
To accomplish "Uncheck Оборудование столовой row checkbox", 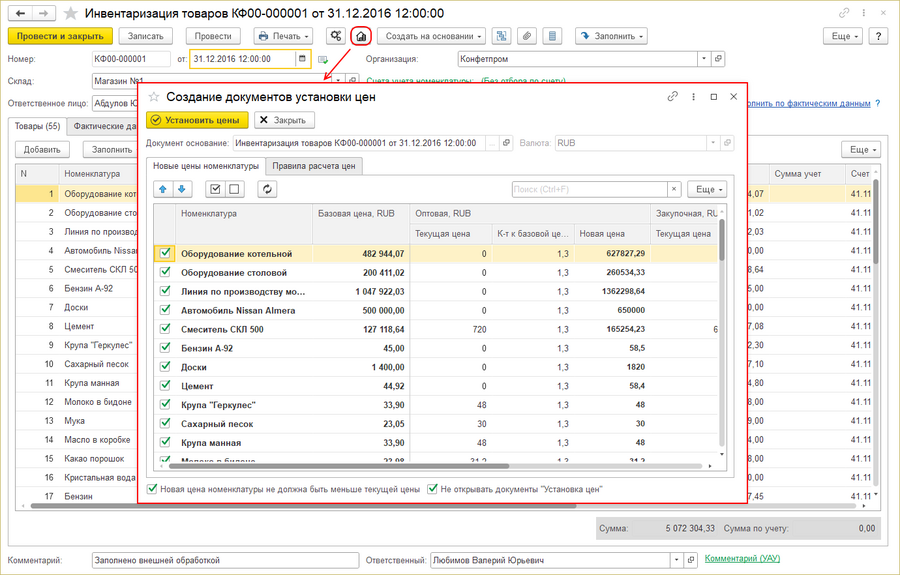I will pos(165,272).
